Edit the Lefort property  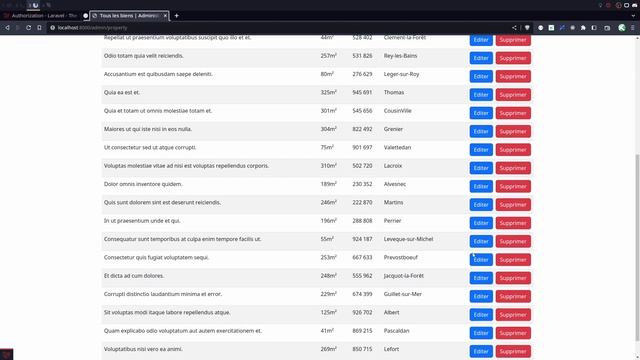pyautogui.click(x=481, y=351)
